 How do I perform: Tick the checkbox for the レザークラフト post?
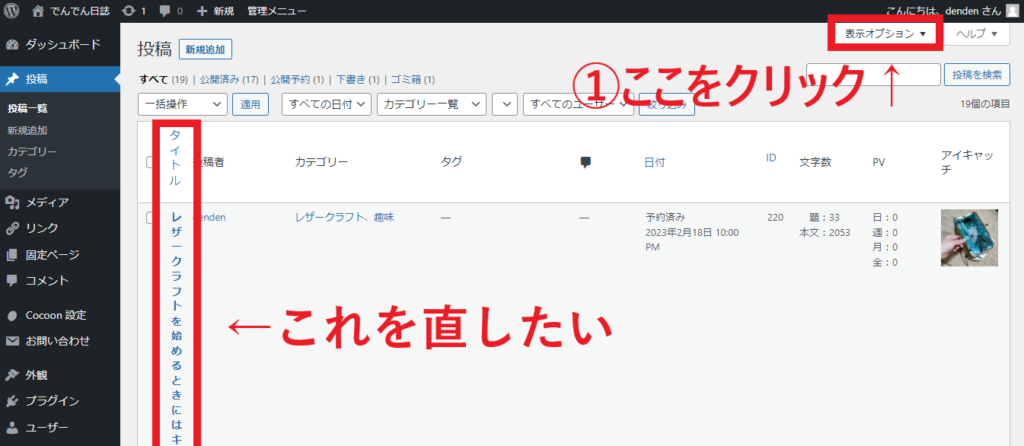pos(150,217)
